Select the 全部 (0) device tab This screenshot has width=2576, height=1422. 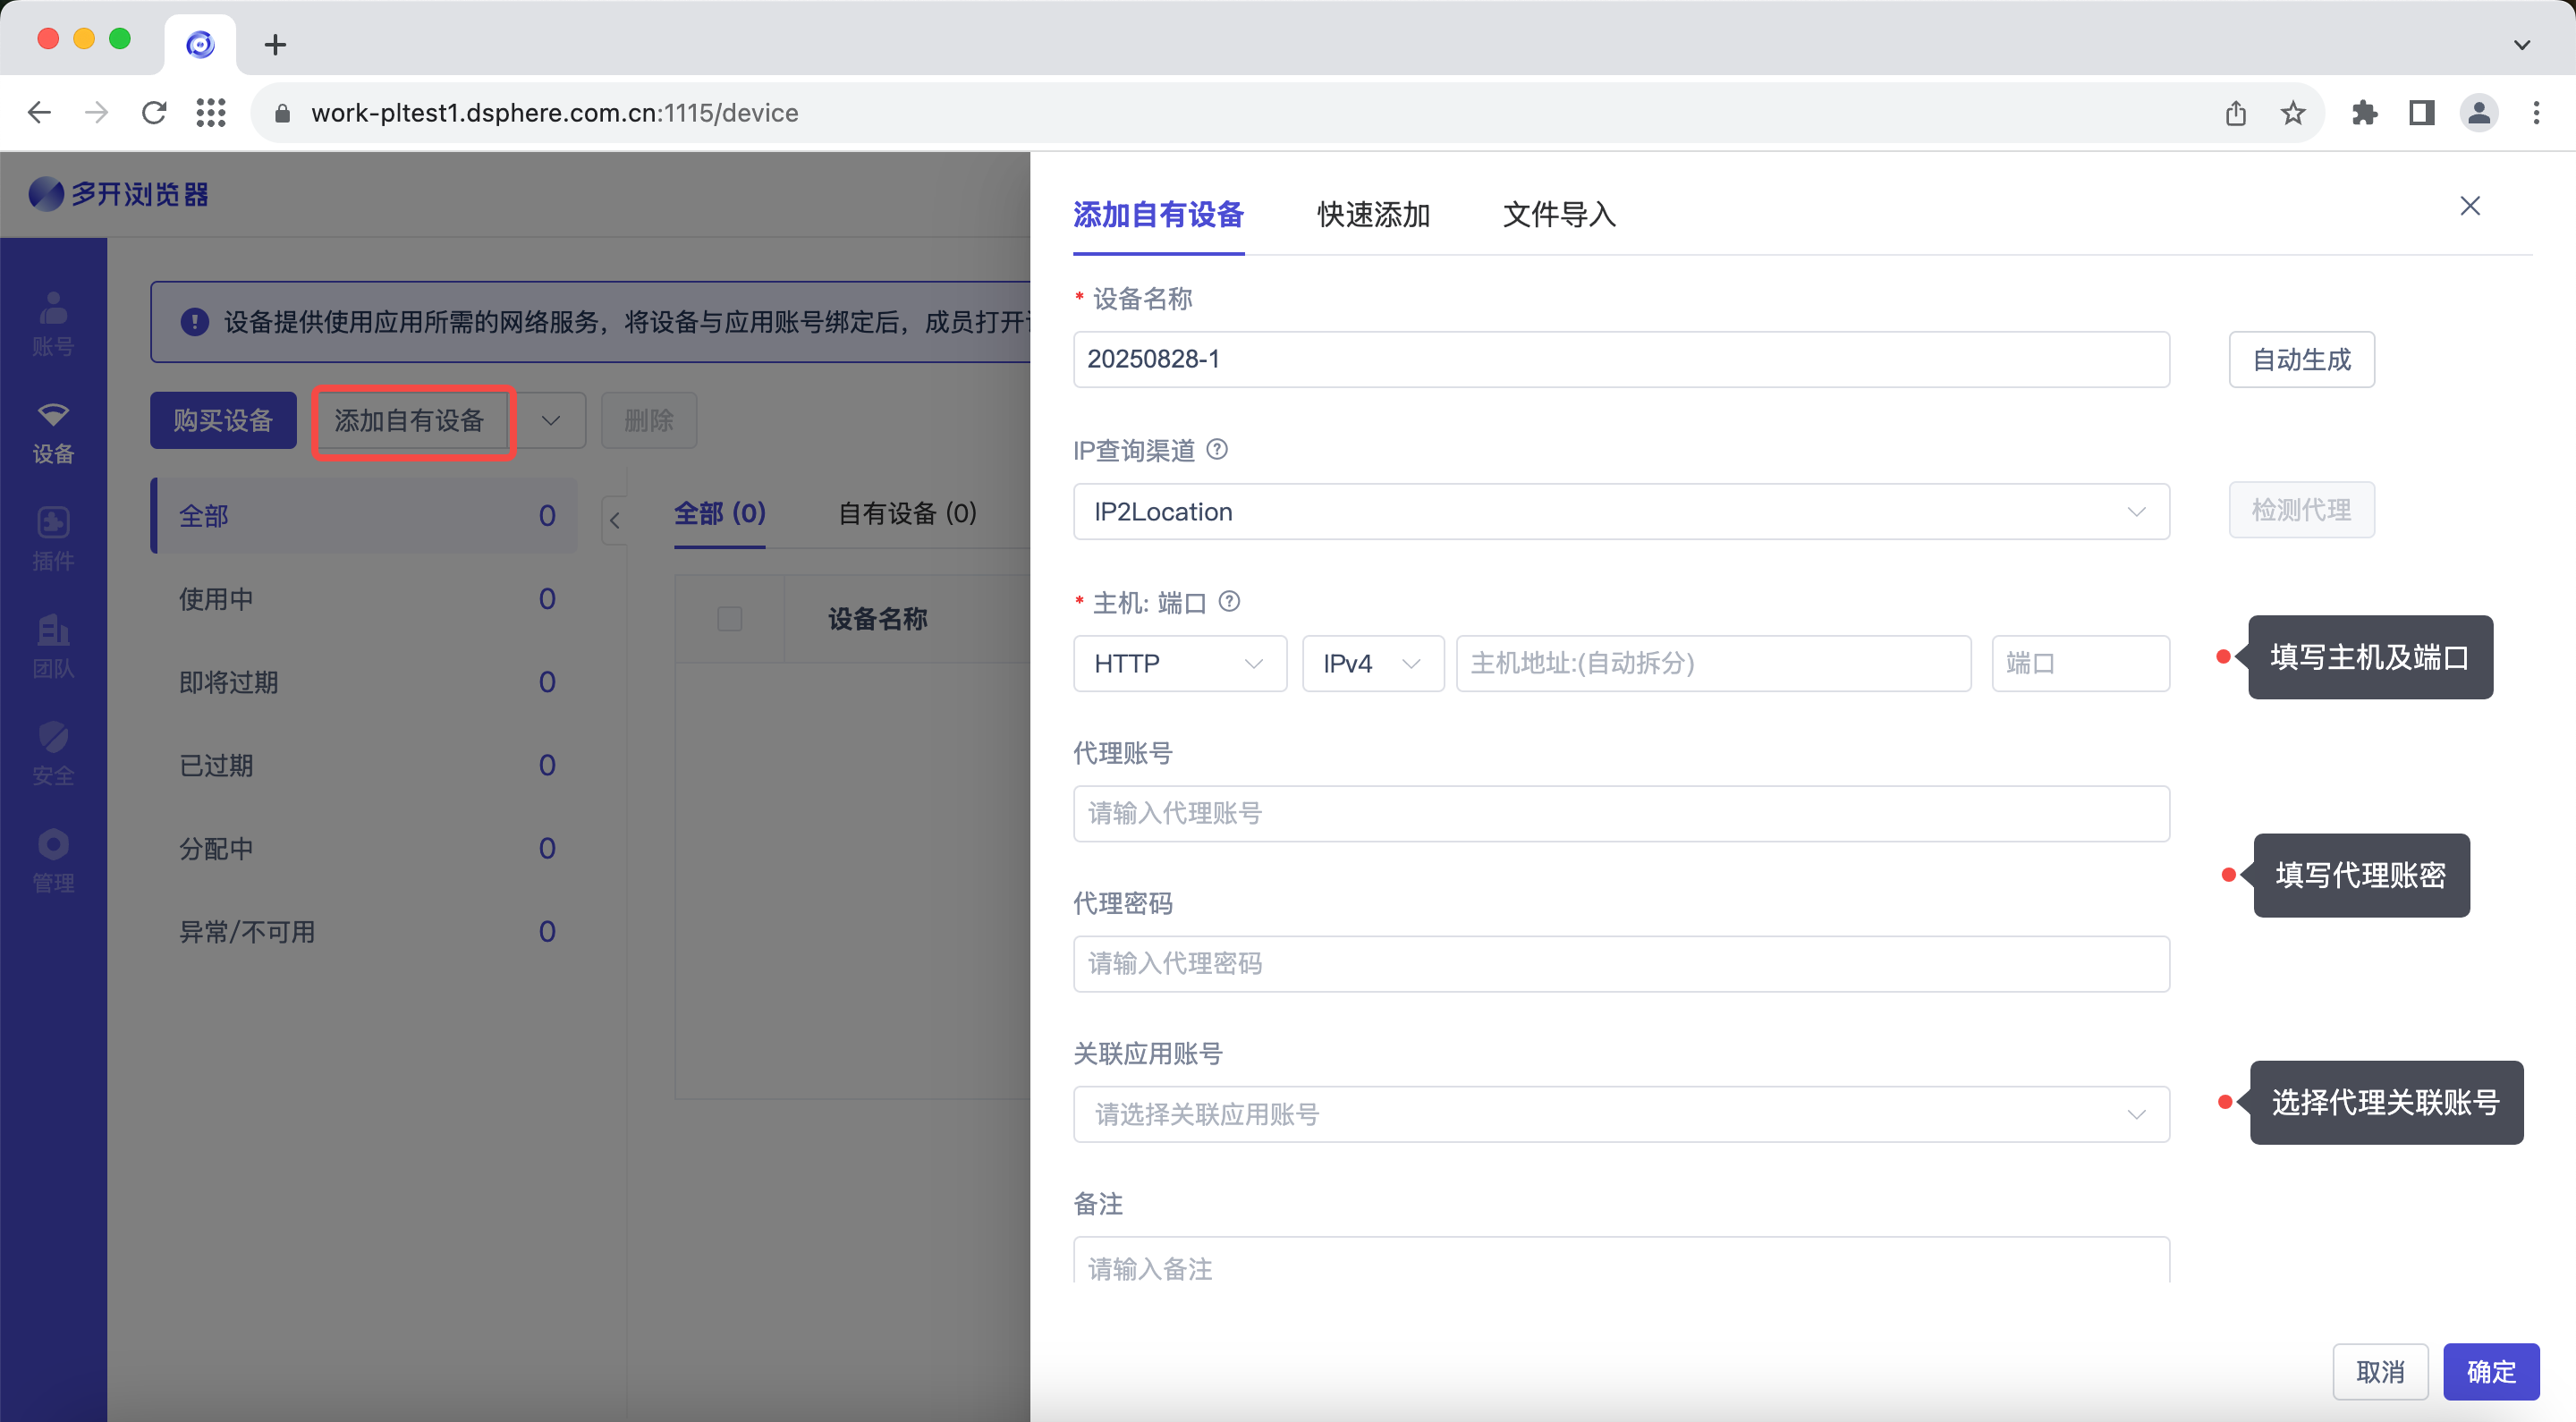720,513
